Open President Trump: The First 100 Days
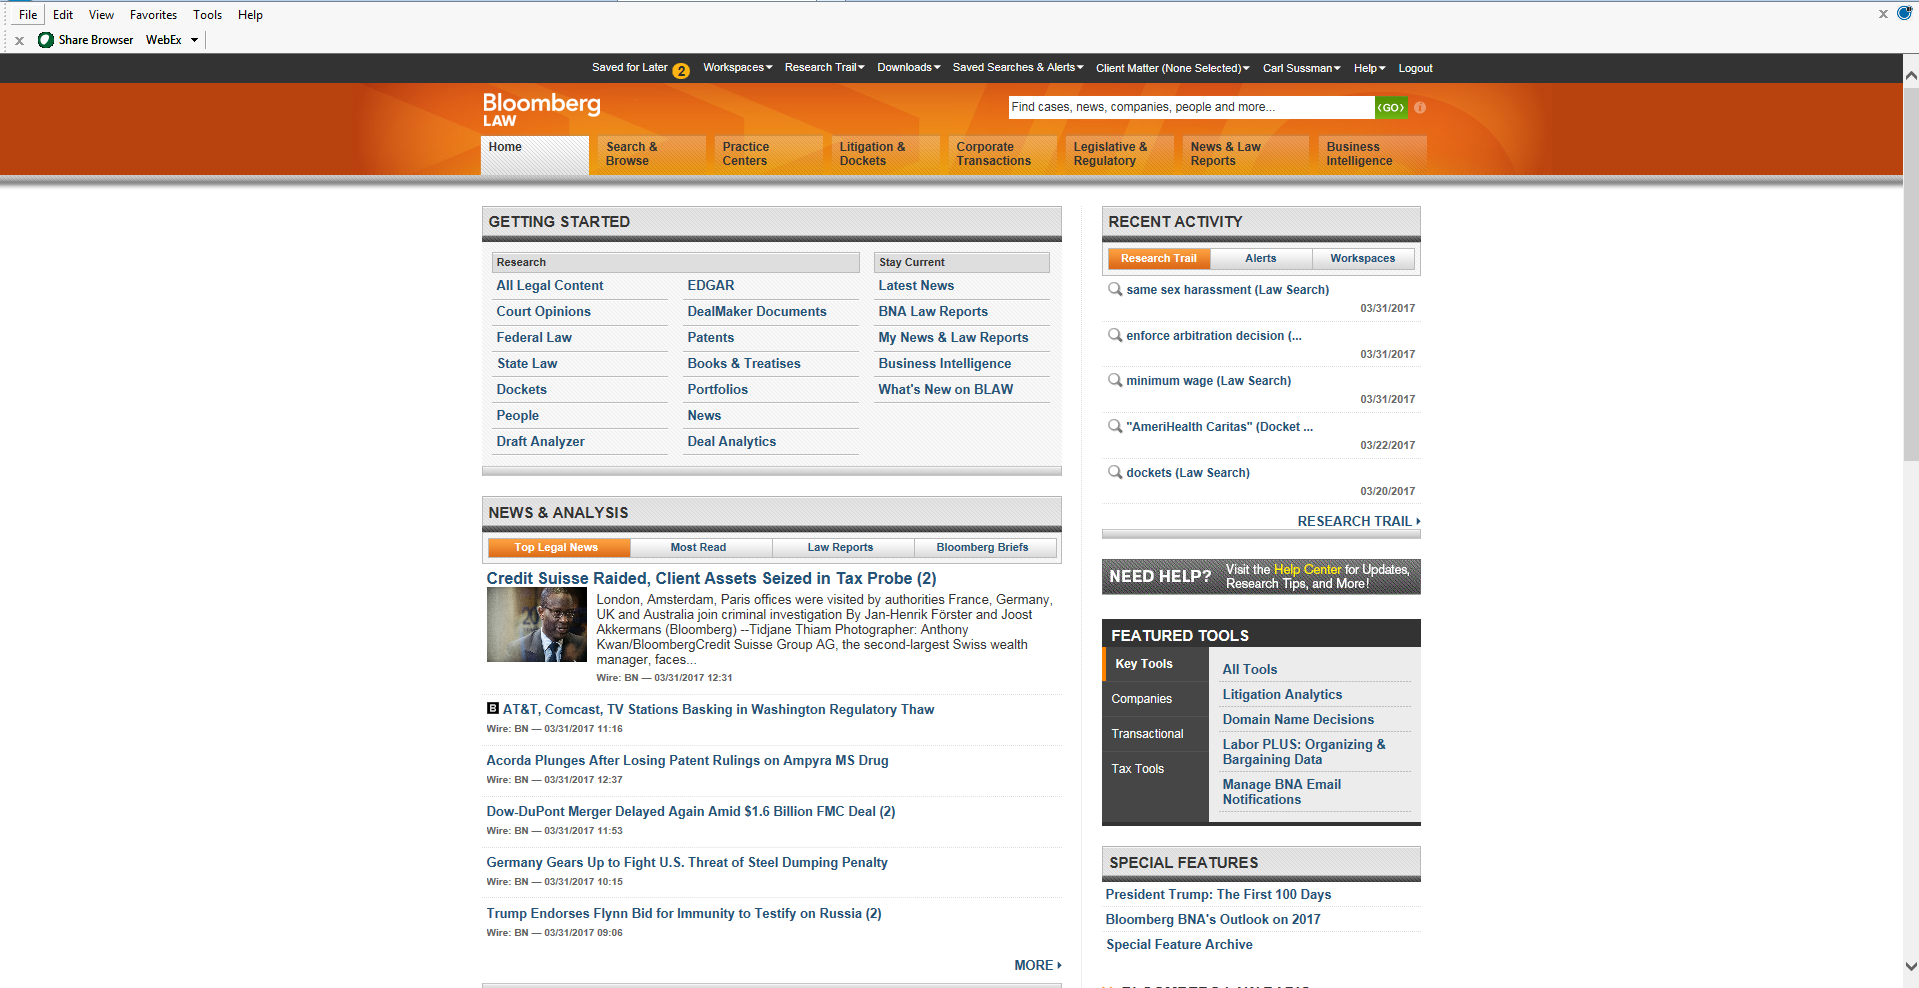 click(x=1218, y=894)
